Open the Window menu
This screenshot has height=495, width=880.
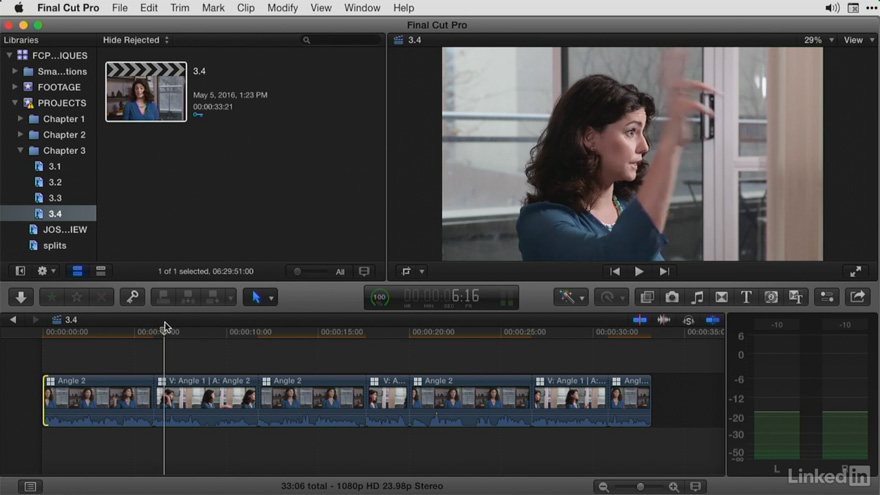[362, 8]
